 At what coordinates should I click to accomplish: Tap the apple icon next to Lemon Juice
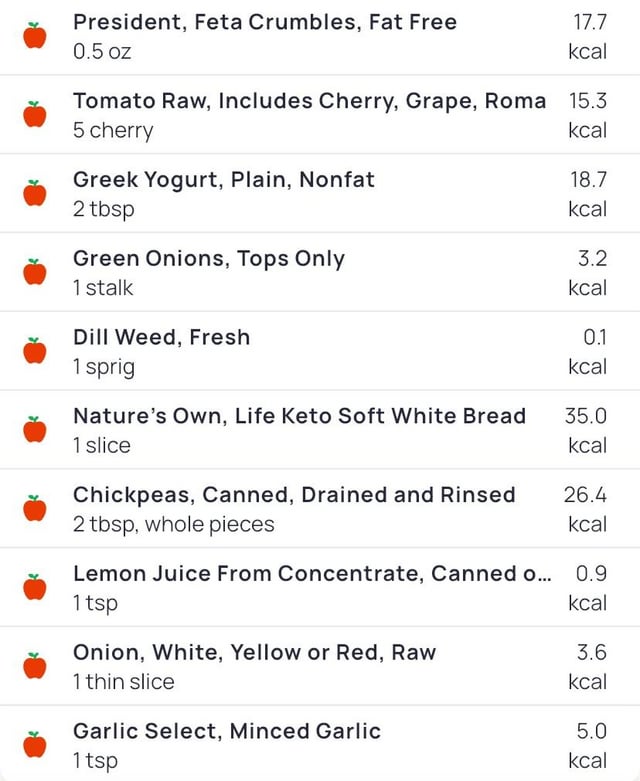pos(35,587)
